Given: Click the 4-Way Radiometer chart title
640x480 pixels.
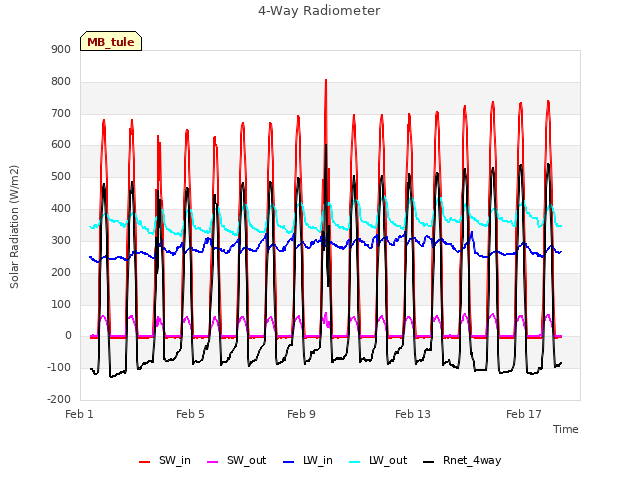Looking at the screenshot, I should [319, 11].
